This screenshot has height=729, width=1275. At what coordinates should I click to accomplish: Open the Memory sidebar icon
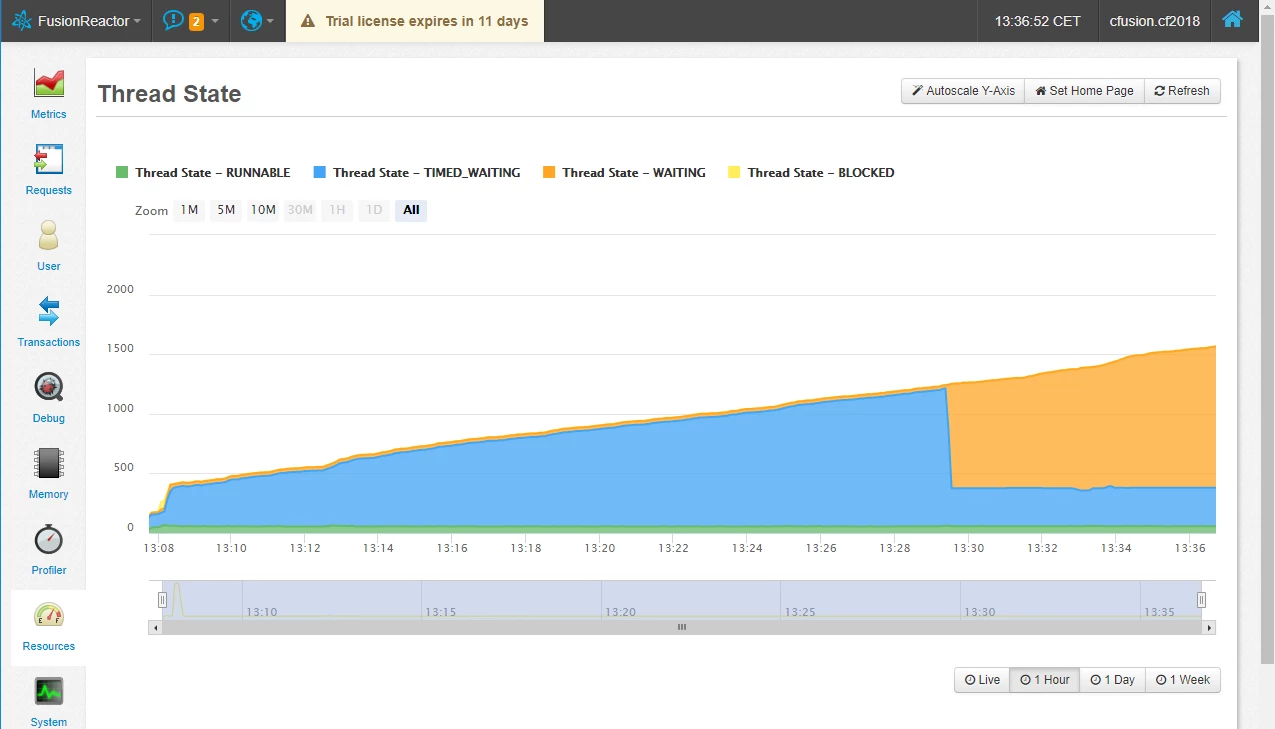click(48, 463)
